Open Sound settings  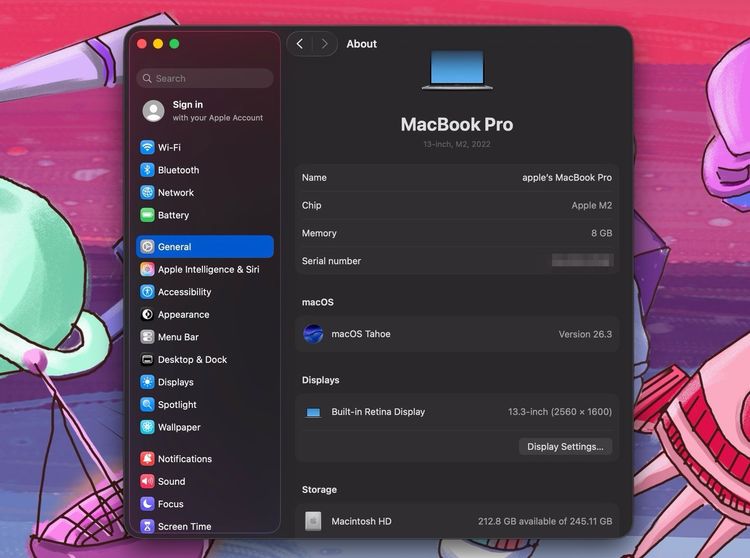[x=205, y=481]
